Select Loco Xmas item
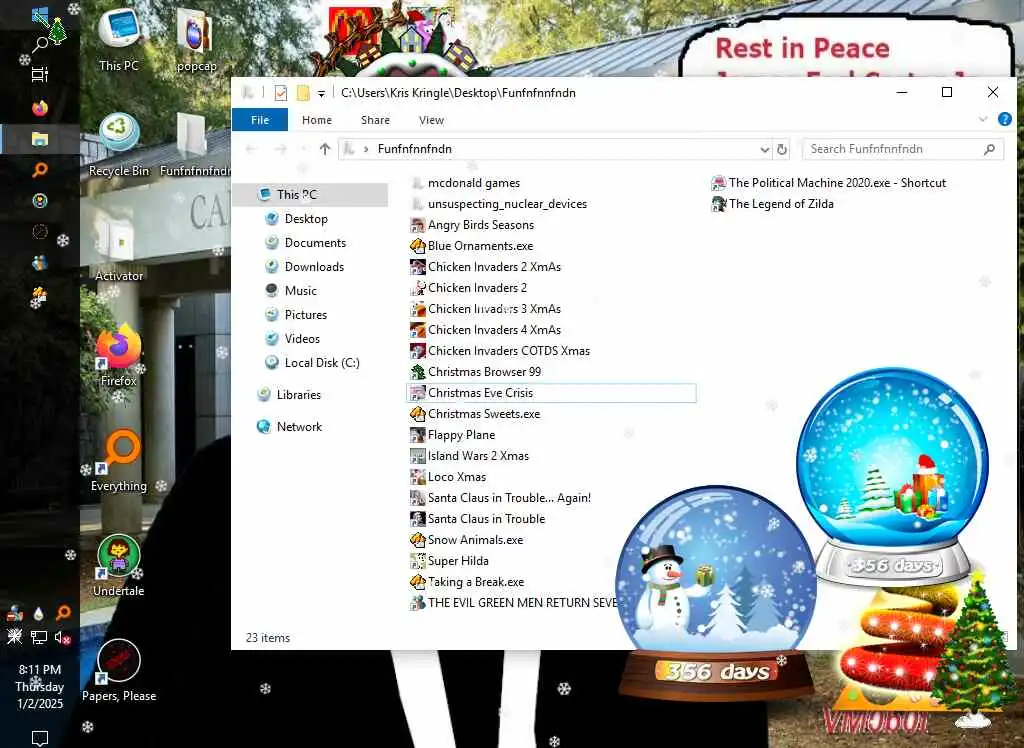 448,476
